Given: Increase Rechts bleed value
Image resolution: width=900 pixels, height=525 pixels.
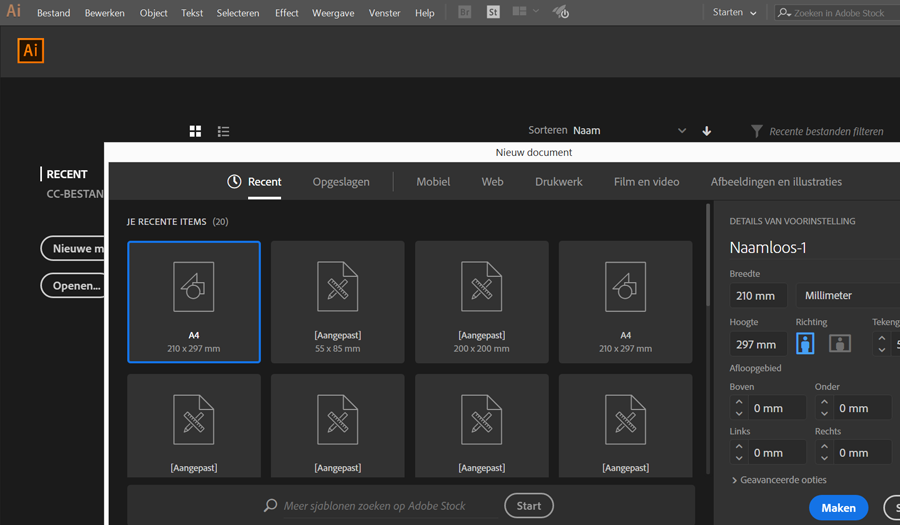Looking at the screenshot, I should [824, 446].
